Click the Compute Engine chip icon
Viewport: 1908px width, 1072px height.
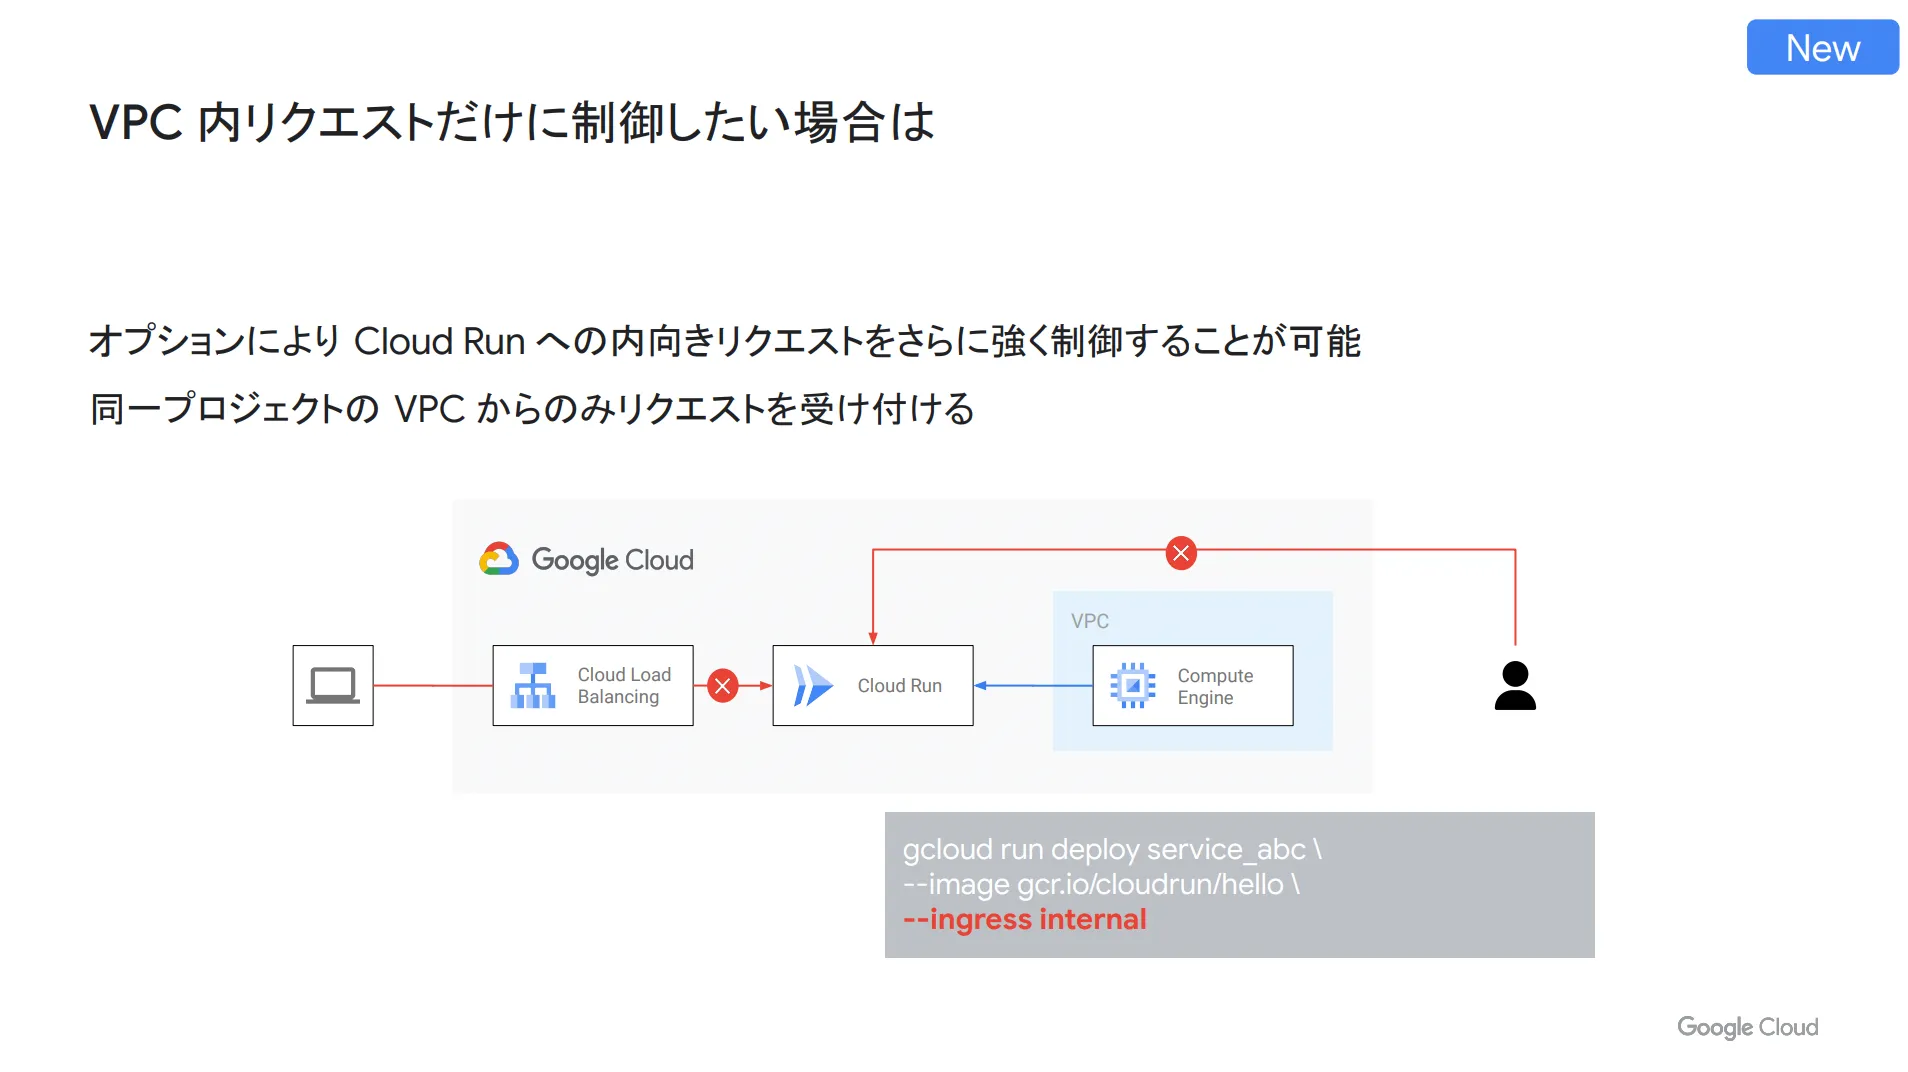(x=1133, y=685)
